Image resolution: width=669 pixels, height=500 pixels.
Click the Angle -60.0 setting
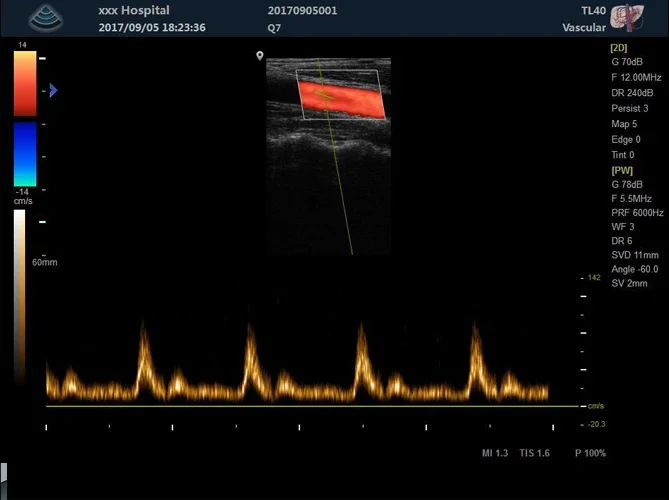coord(634,270)
